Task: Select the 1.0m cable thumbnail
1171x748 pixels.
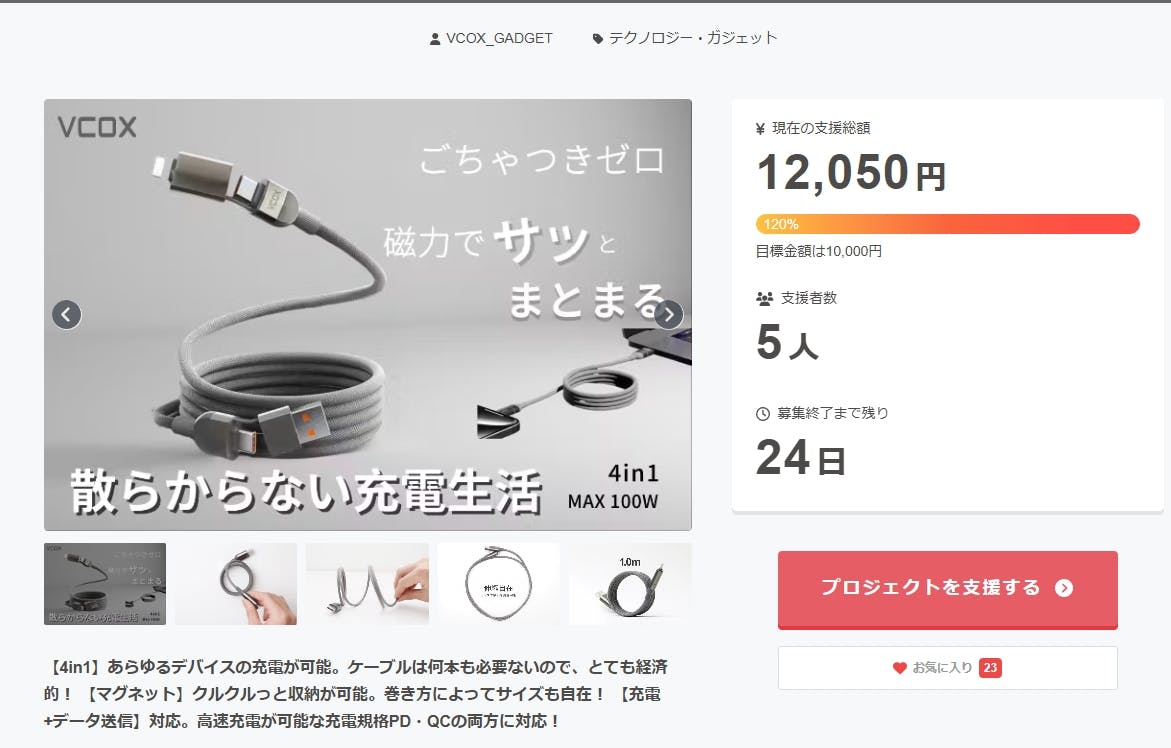Action: point(630,584)
